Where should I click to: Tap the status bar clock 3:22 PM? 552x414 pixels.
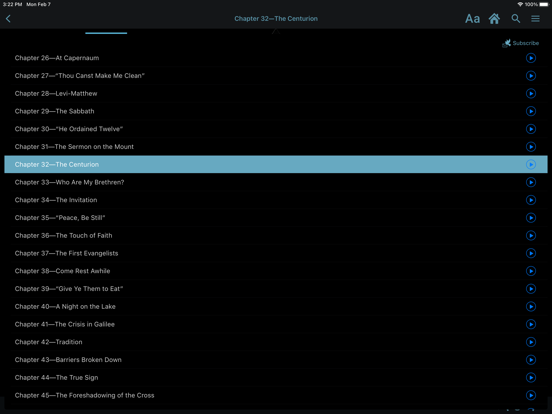(x=13, y=4)
